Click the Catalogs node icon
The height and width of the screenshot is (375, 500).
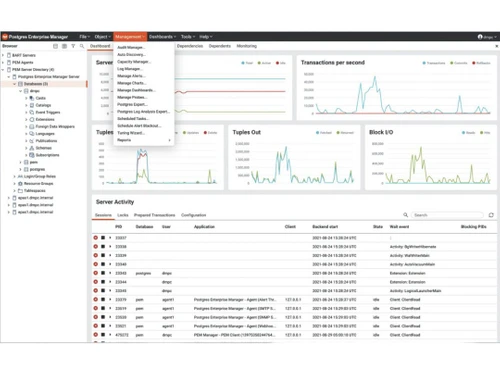pos(32,105)
